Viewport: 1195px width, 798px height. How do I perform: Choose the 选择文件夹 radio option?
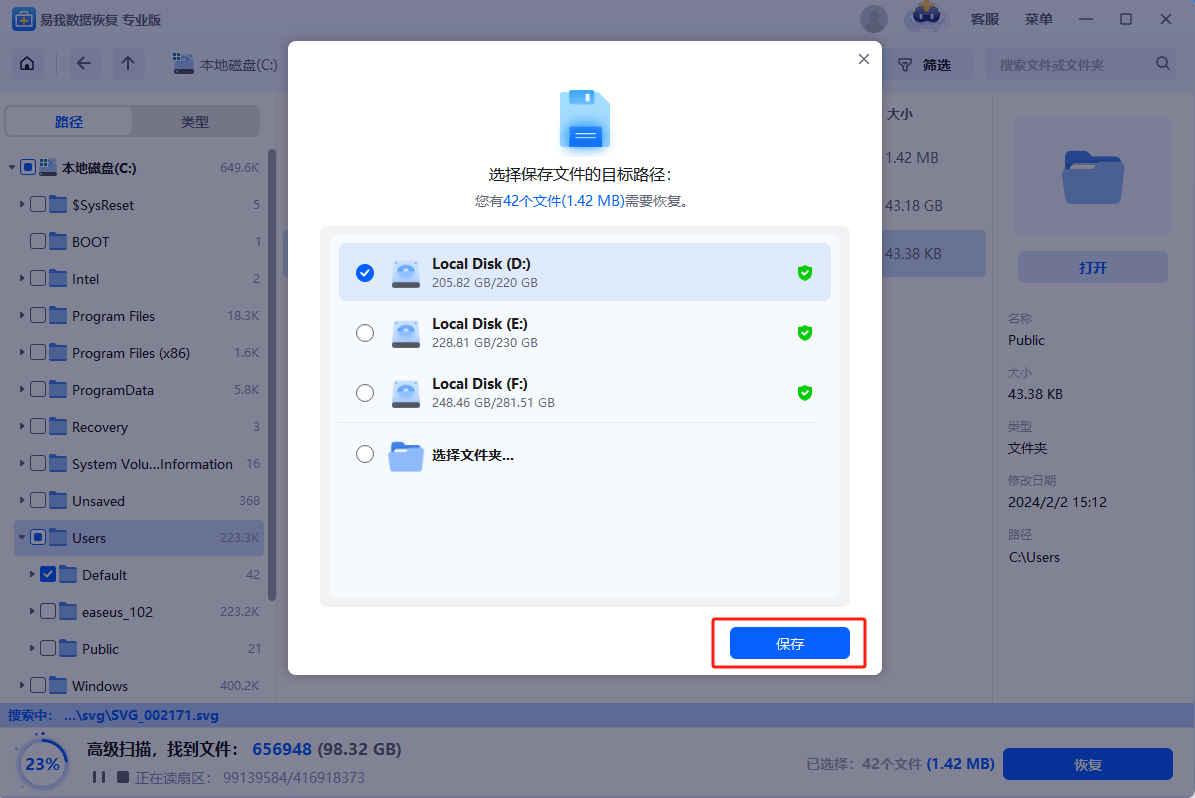365,455
